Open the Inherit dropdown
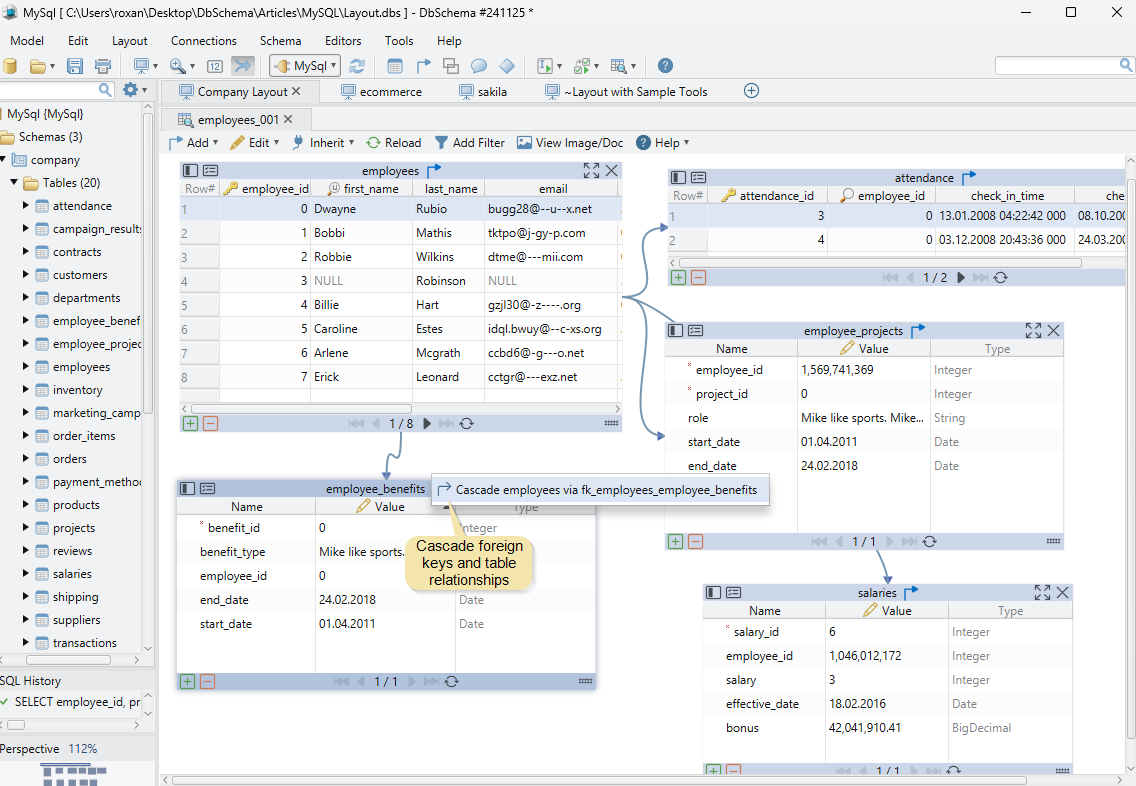The height and width of the screenshot is (786, 1136). [323, 143]
